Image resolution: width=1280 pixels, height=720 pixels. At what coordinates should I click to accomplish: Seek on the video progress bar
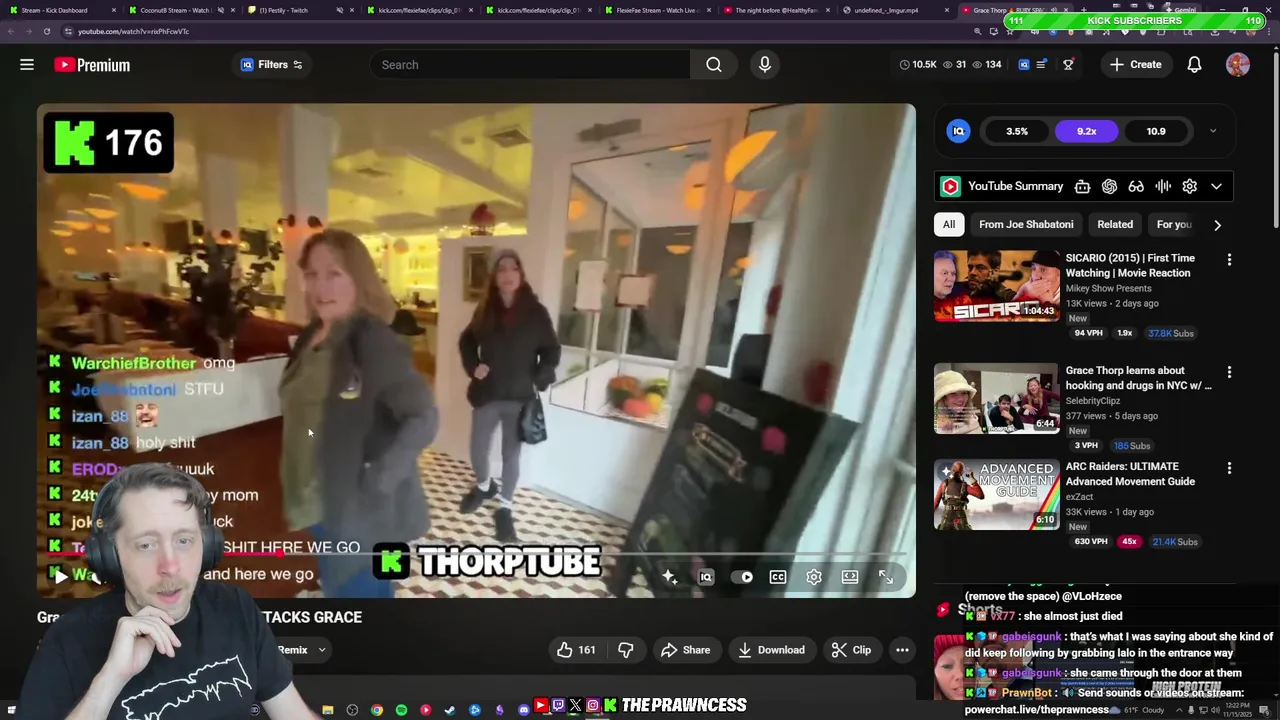[476, 553]
